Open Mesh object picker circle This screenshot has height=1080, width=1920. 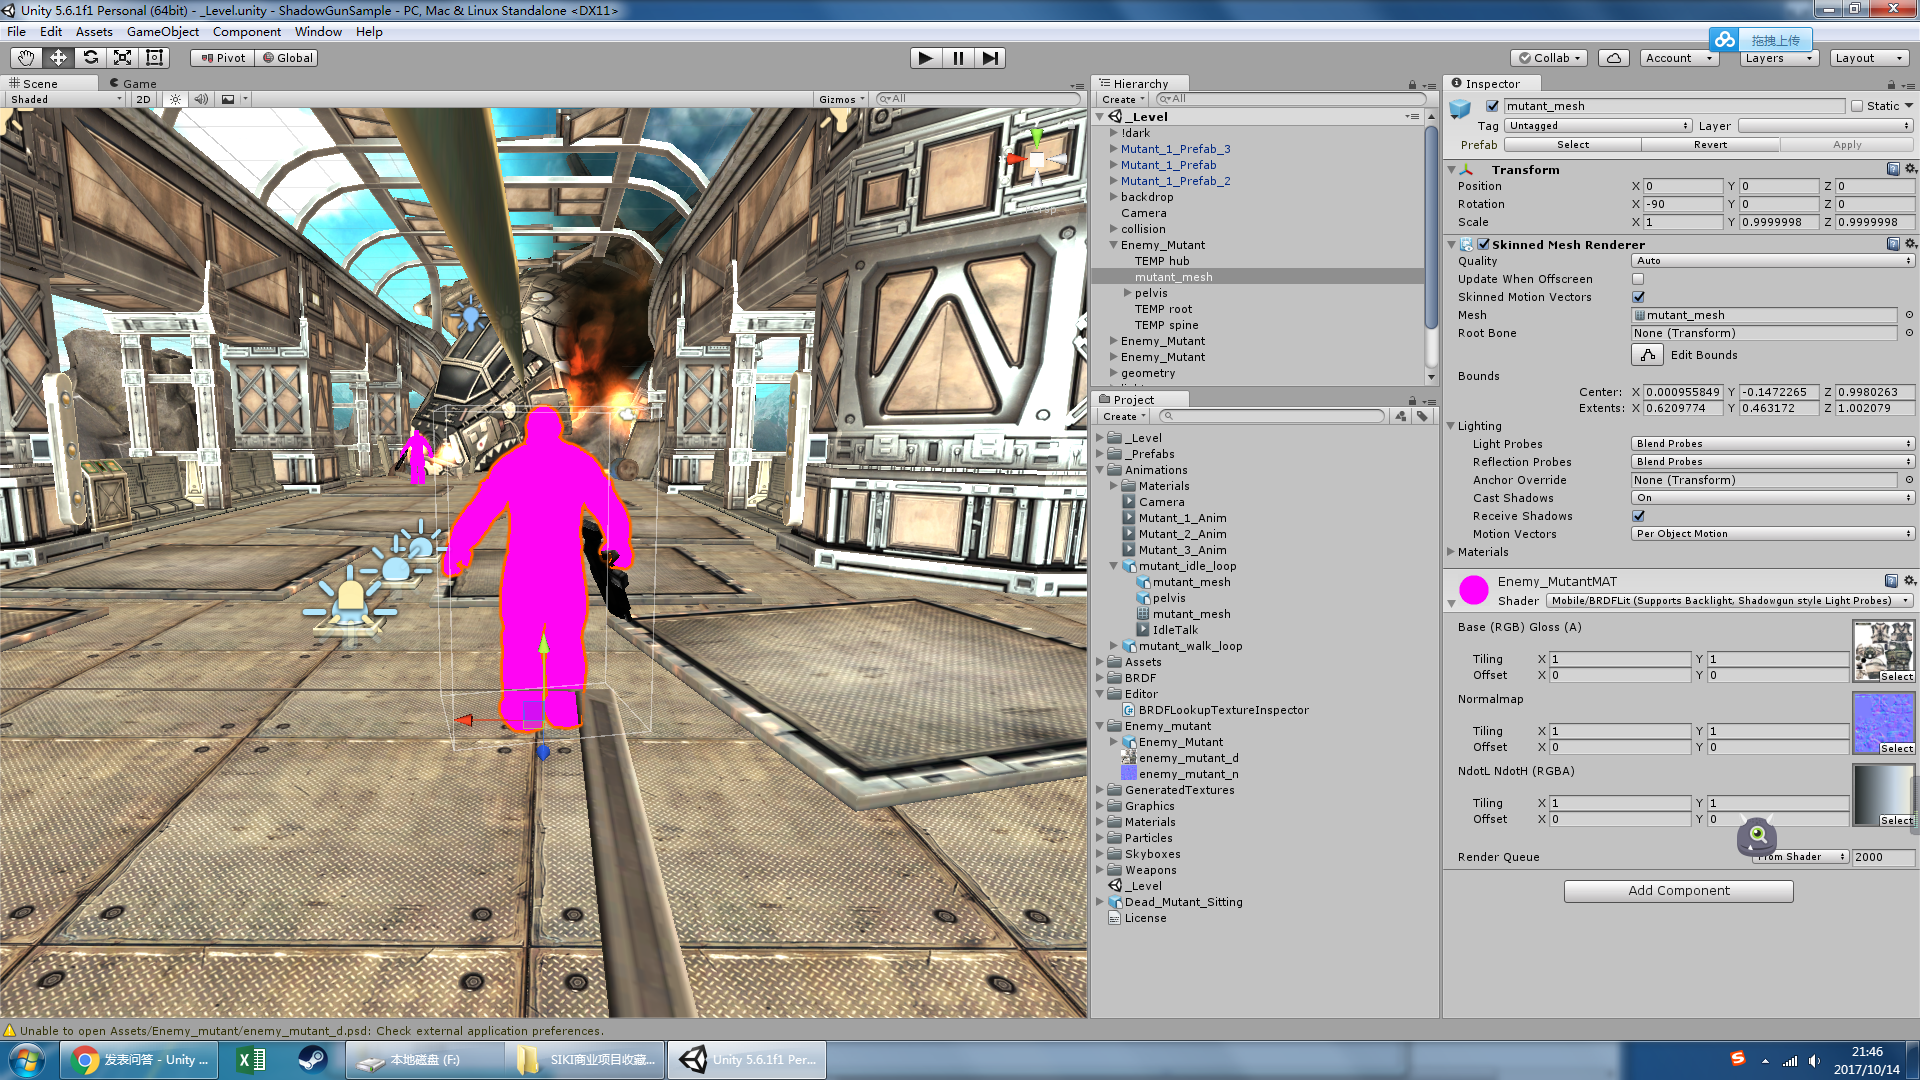pyautogui.click(x=1908, y=315)
